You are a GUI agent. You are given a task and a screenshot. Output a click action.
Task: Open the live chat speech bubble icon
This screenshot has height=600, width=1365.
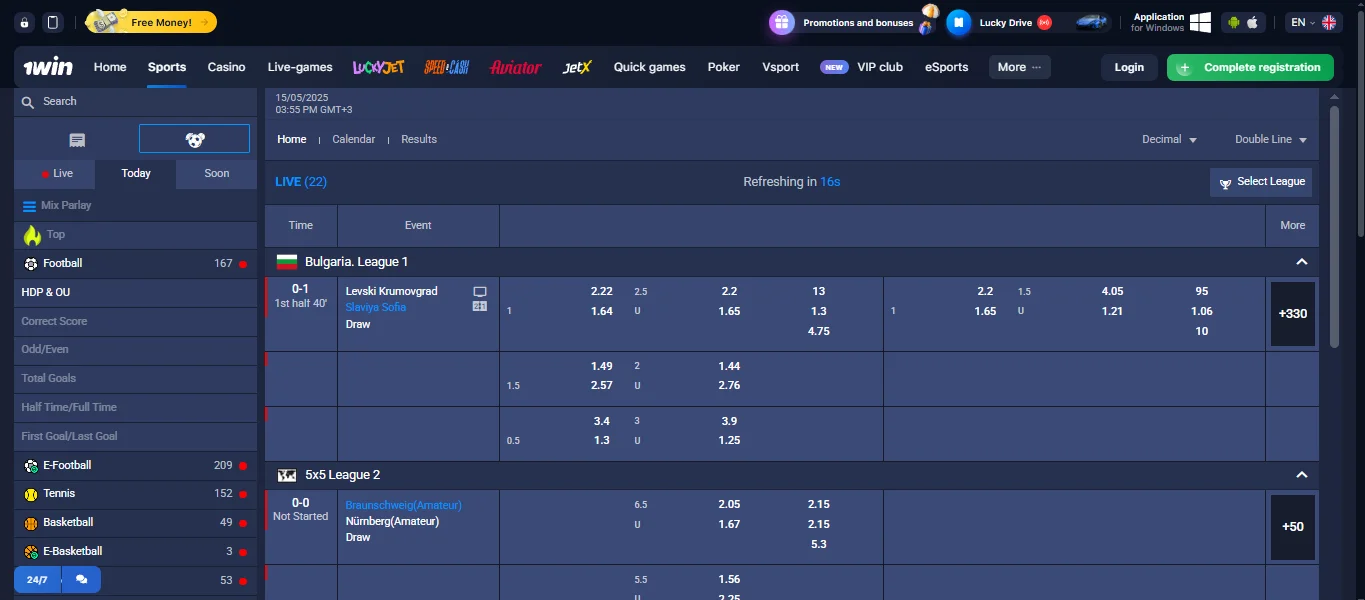(81, 580)
